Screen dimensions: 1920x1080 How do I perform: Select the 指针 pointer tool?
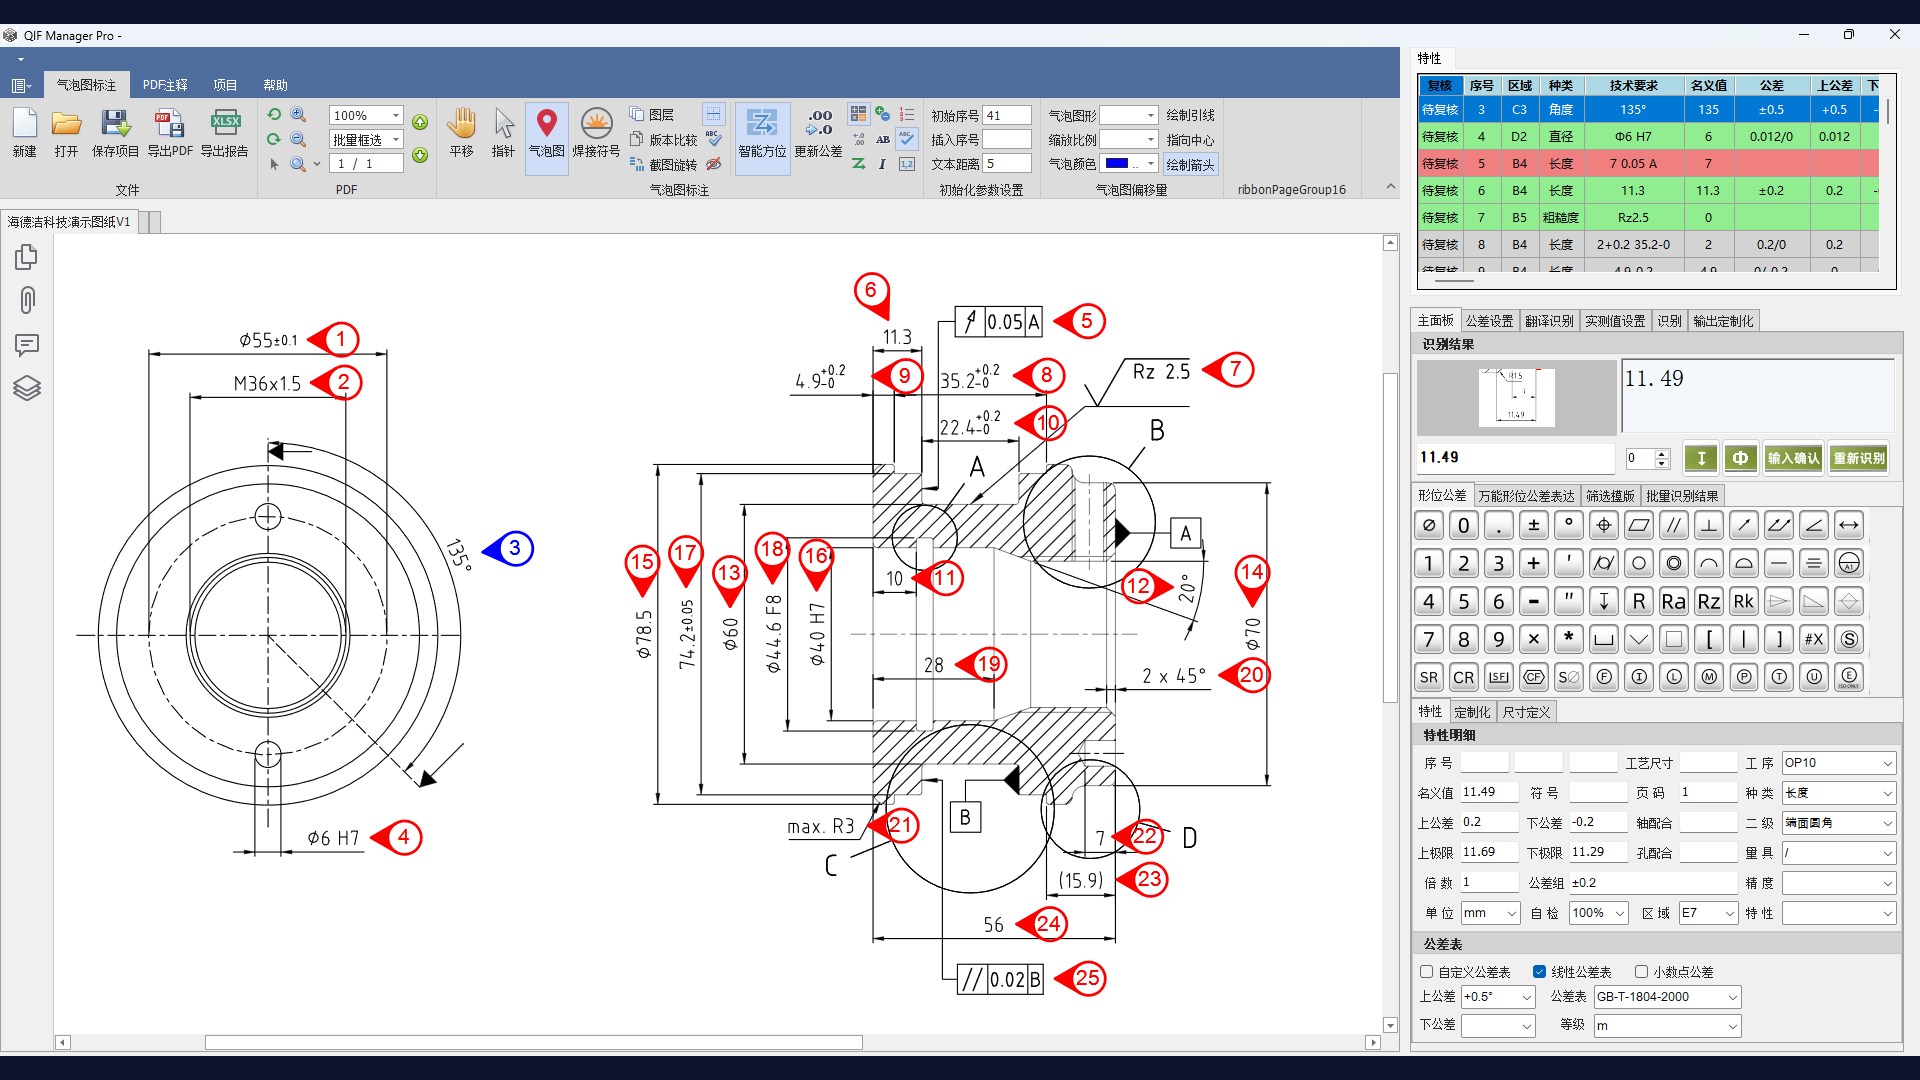tap(503, 133)
